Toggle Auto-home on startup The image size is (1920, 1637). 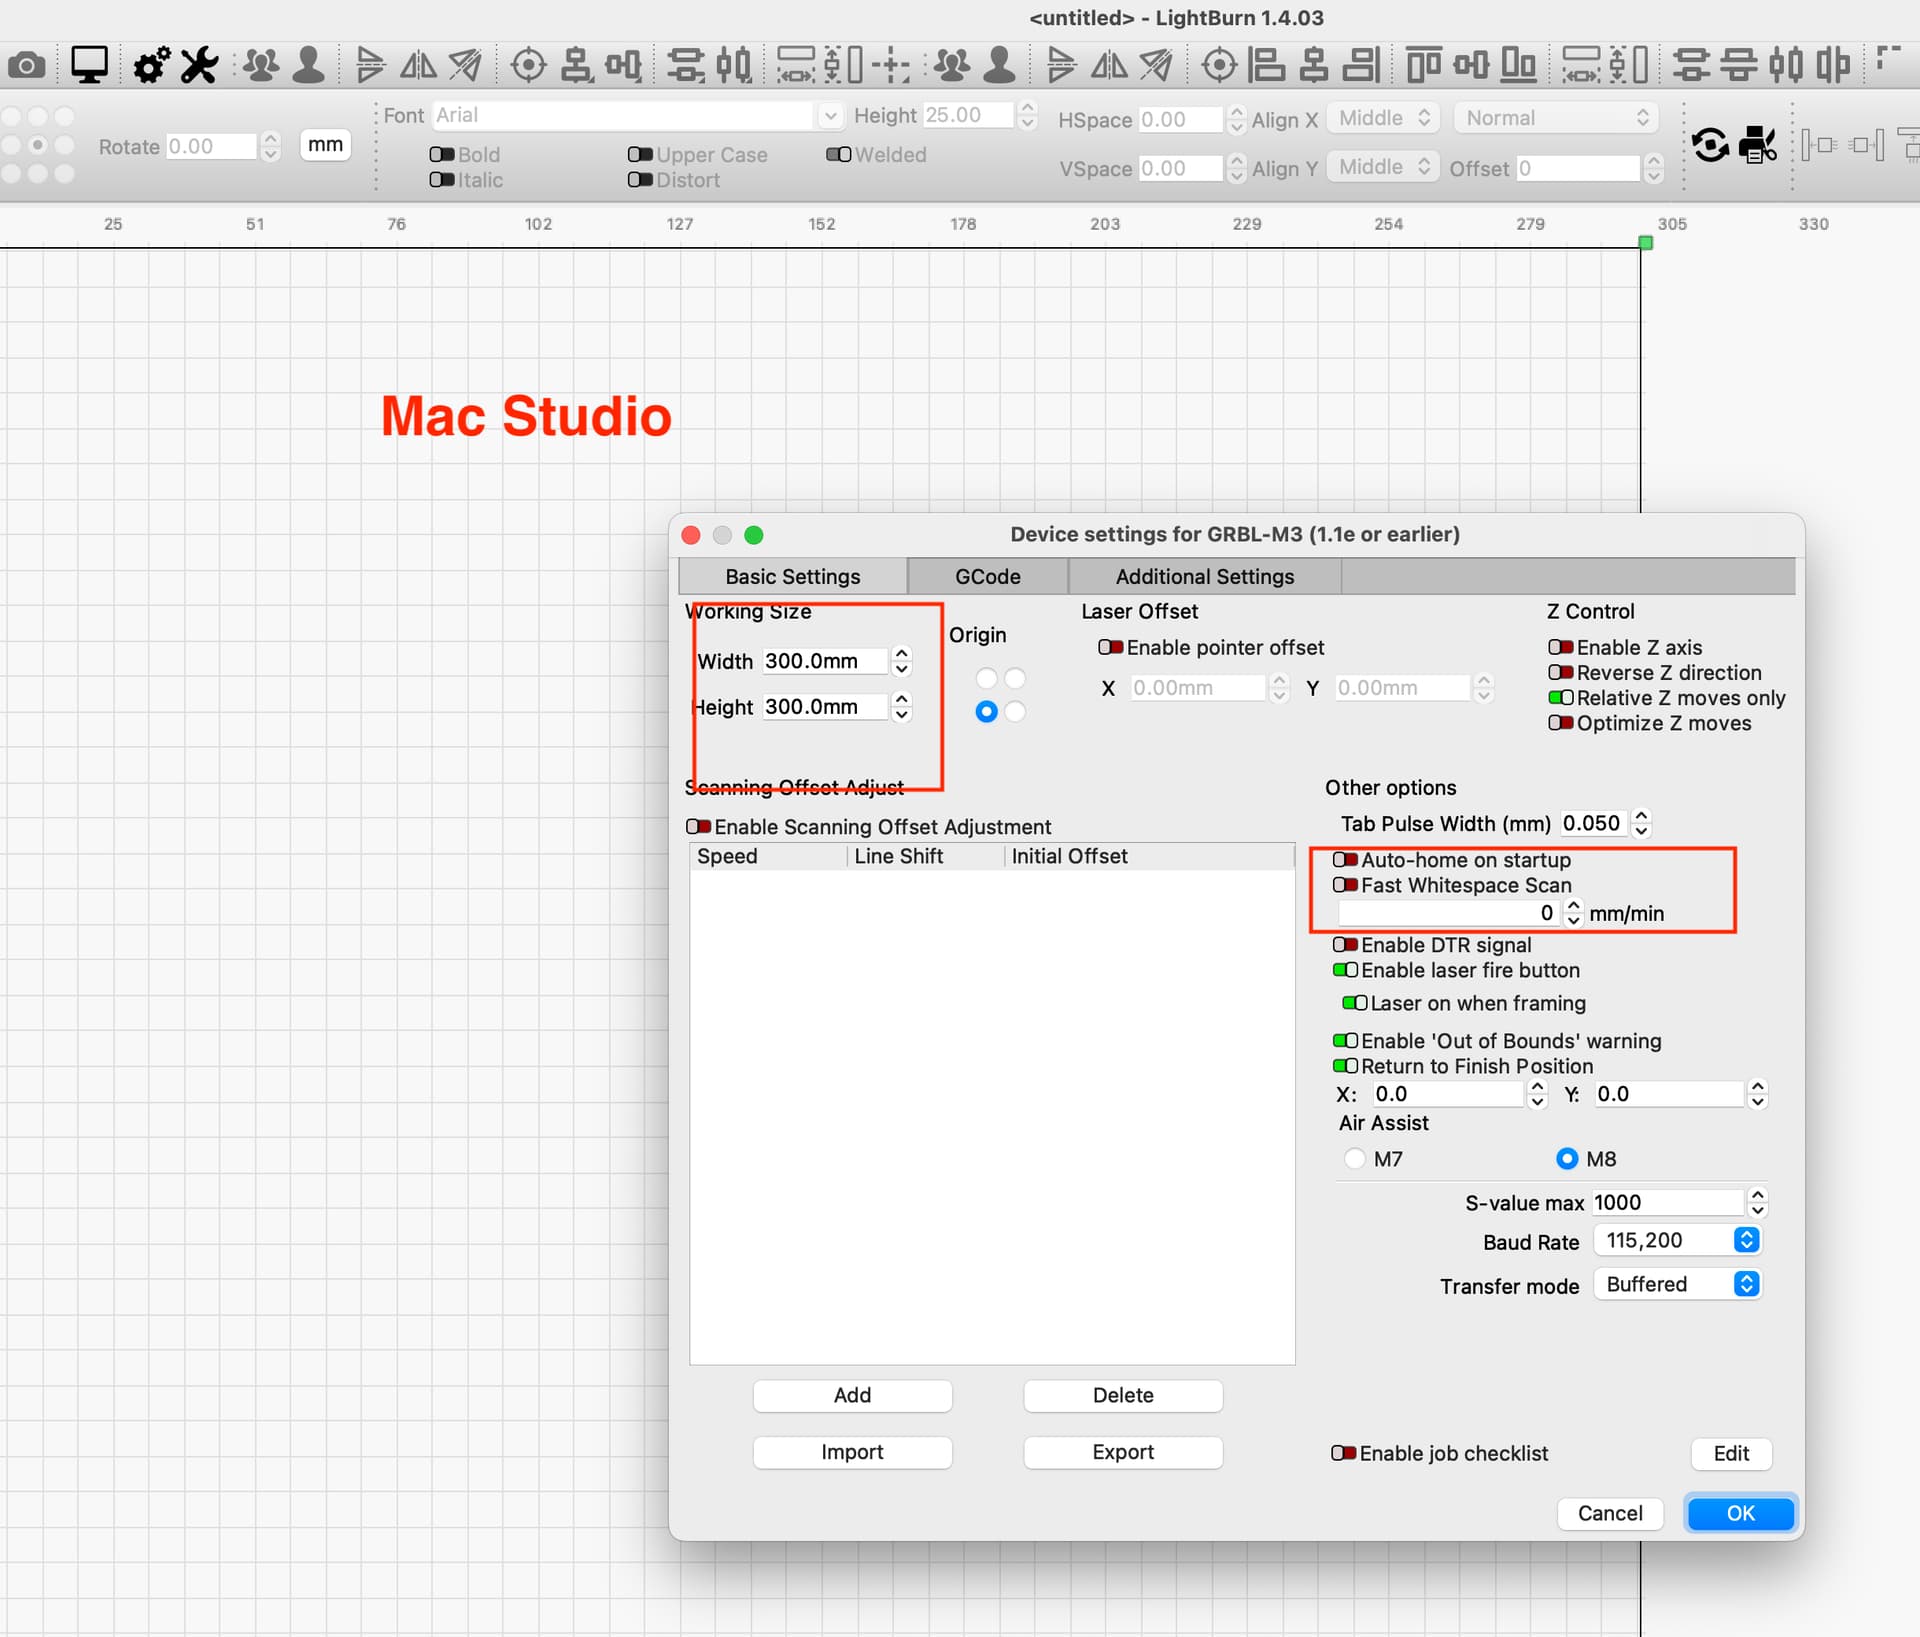tap(1345, 859)
